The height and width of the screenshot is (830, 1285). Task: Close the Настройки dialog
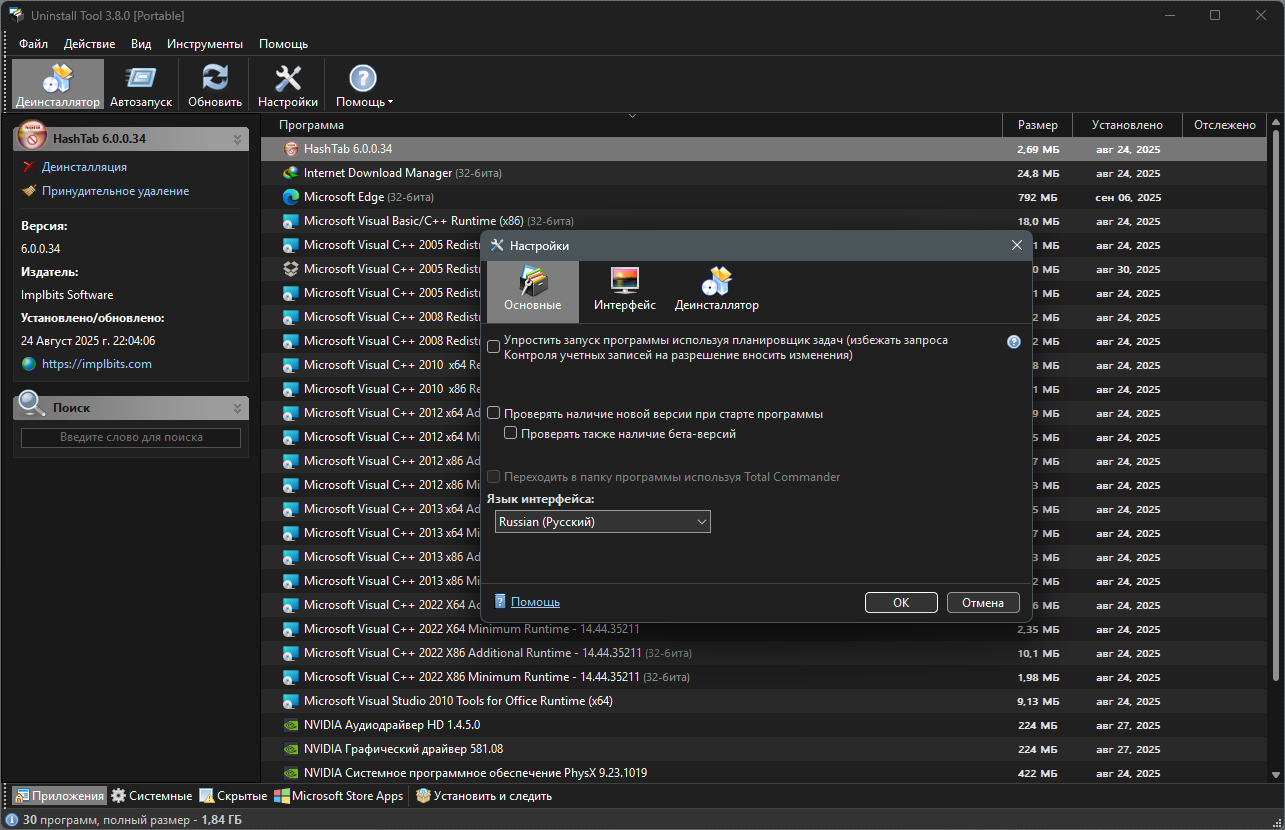coord(1017,245)
